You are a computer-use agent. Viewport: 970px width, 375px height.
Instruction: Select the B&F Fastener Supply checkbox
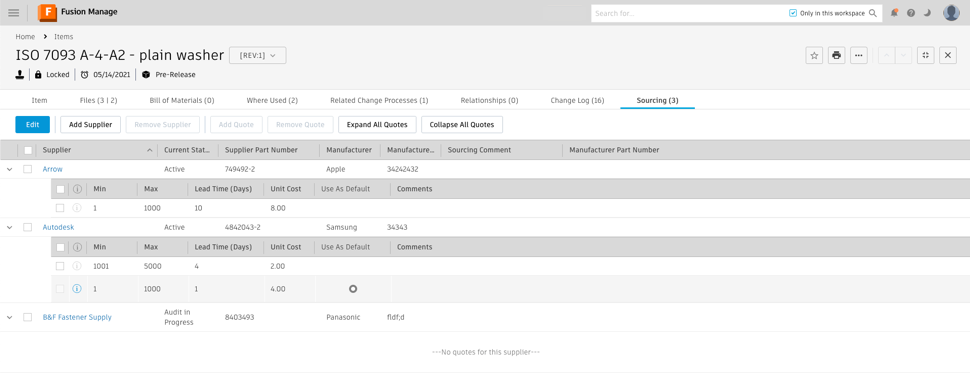(x=27, y=317)
